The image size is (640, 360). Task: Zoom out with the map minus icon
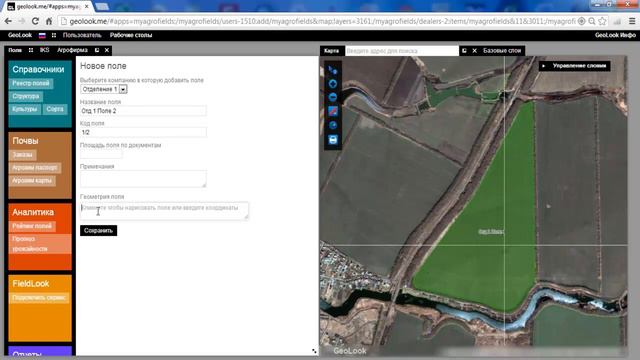click(333, 97)
